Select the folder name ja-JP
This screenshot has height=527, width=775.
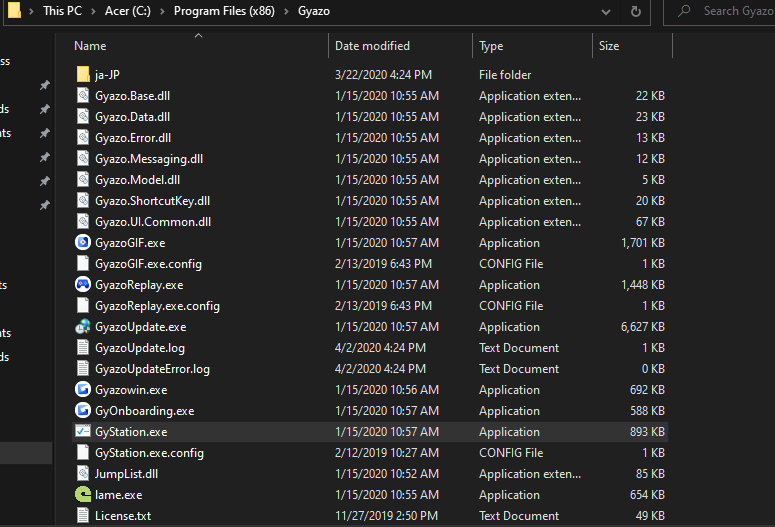[107, 75]
